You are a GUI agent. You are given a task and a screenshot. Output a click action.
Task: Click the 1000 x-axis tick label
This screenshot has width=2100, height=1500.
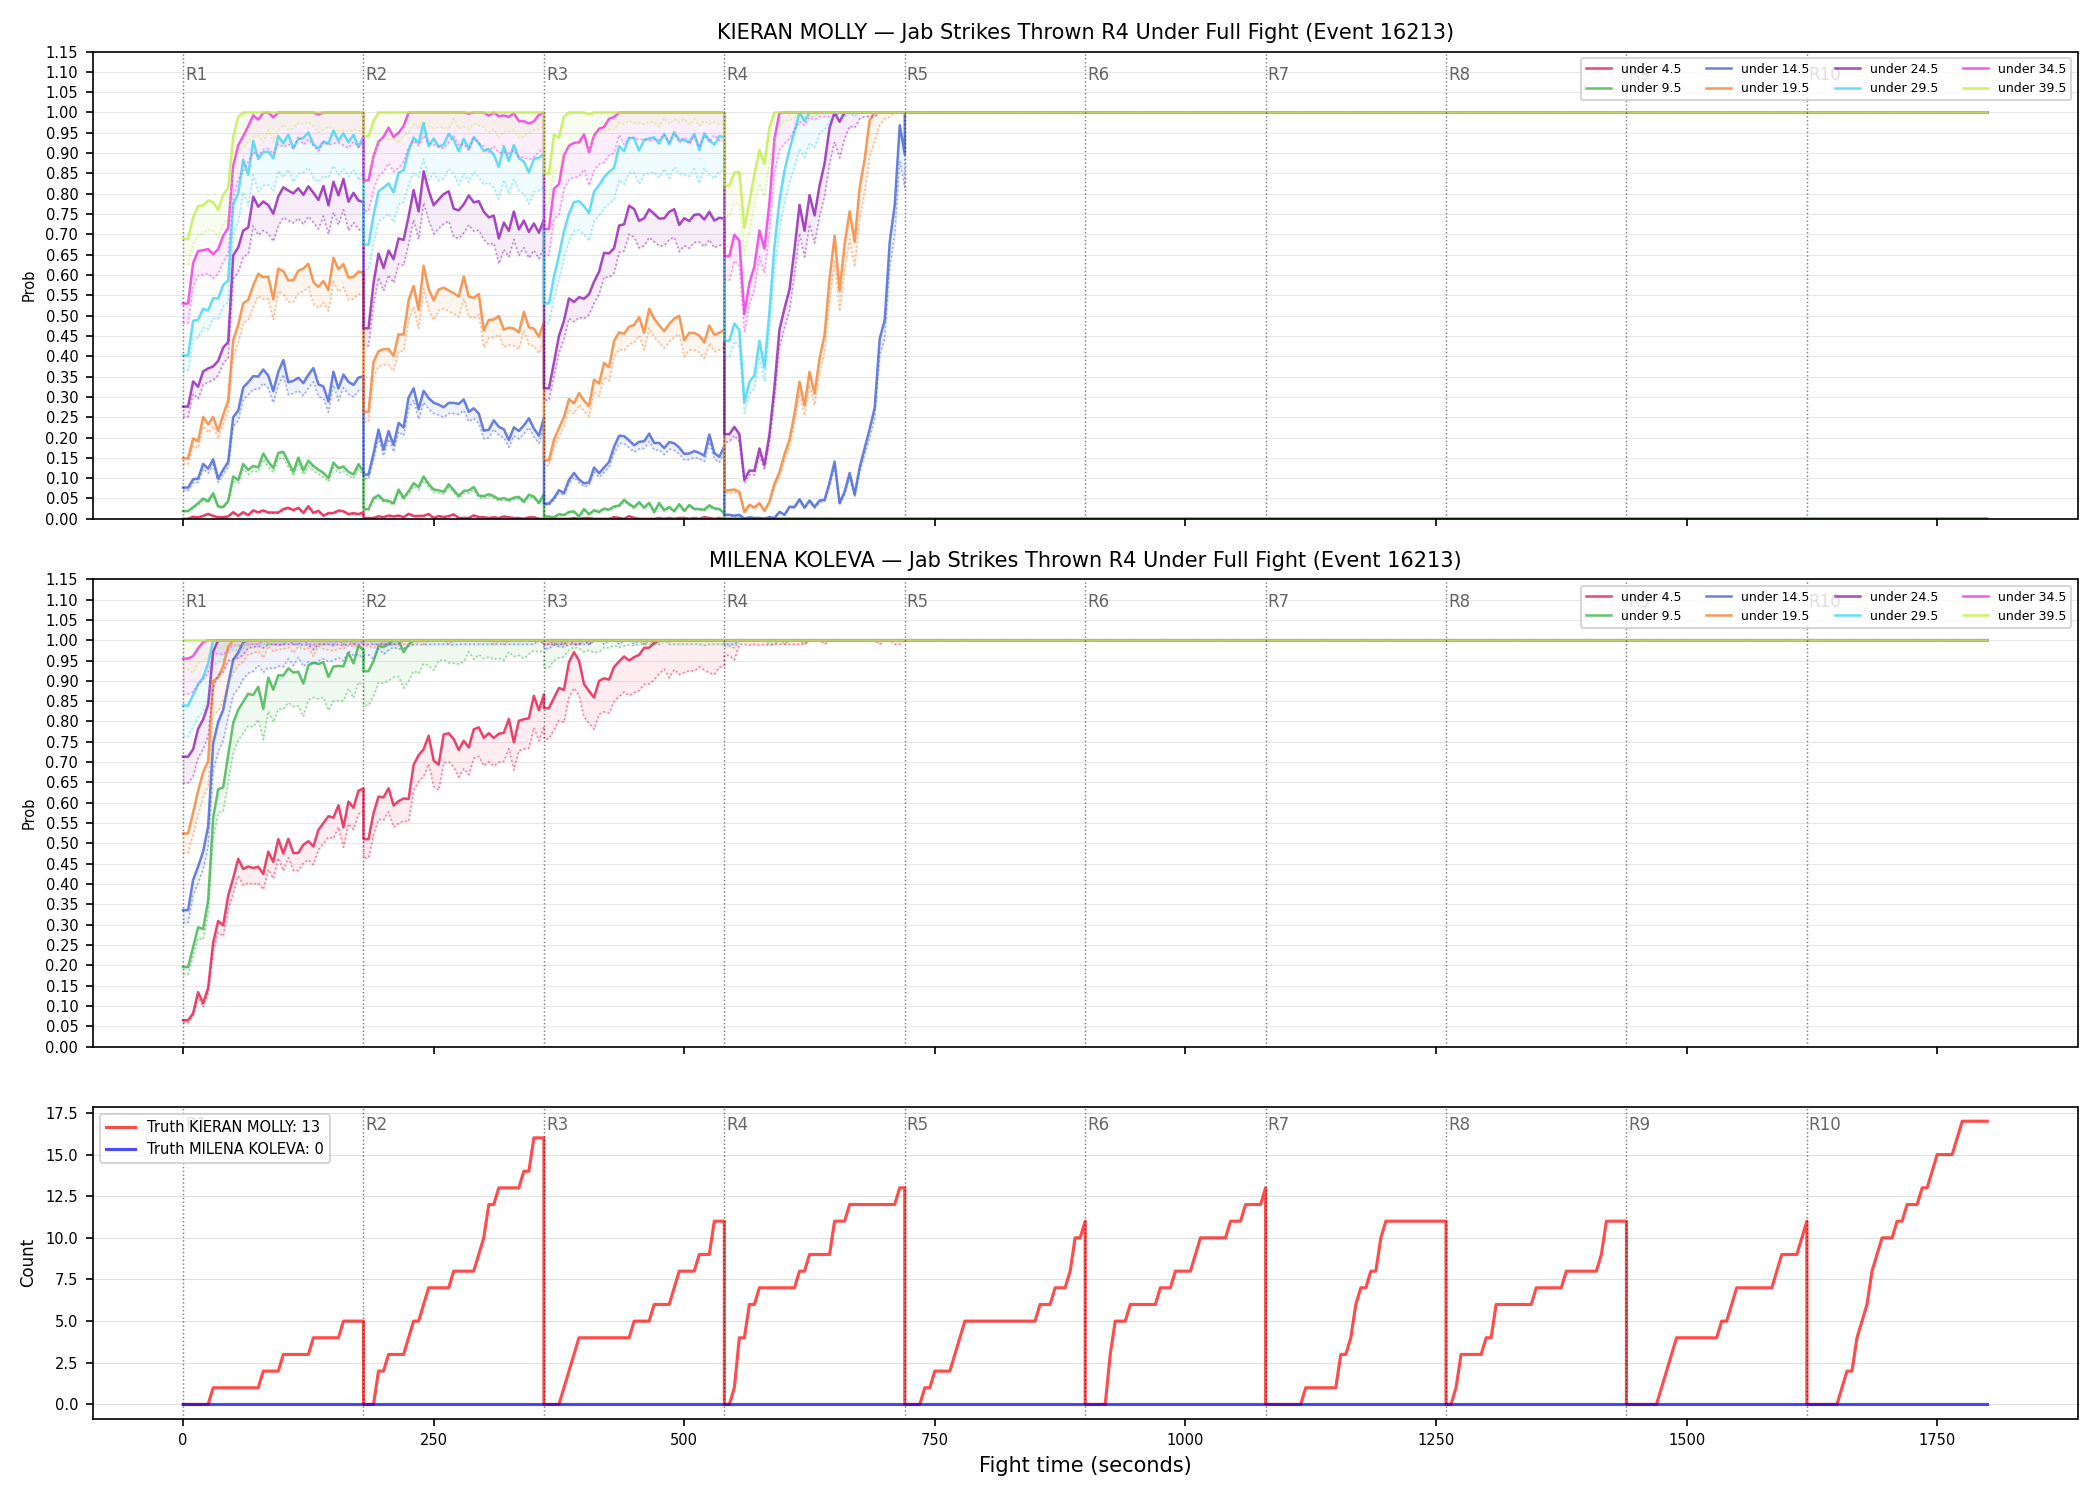click(x=1185, y=1440)
